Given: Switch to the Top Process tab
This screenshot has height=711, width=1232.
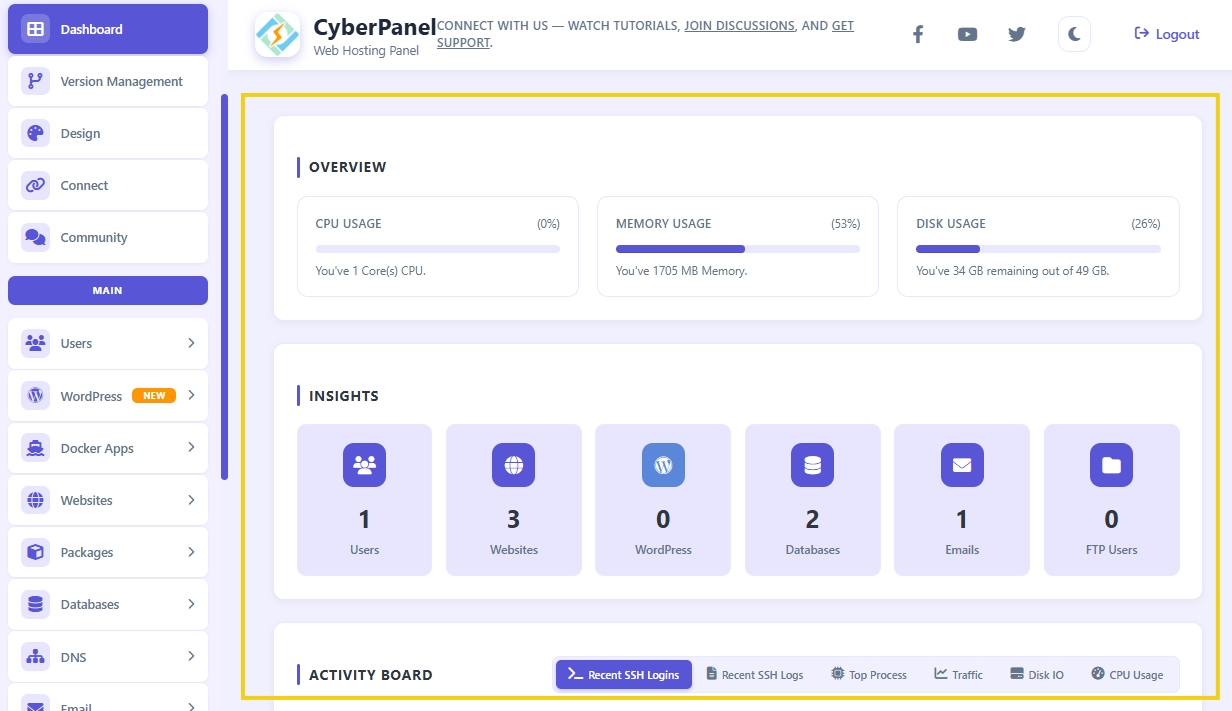Looking at the screenshot, I should (868, 674).
